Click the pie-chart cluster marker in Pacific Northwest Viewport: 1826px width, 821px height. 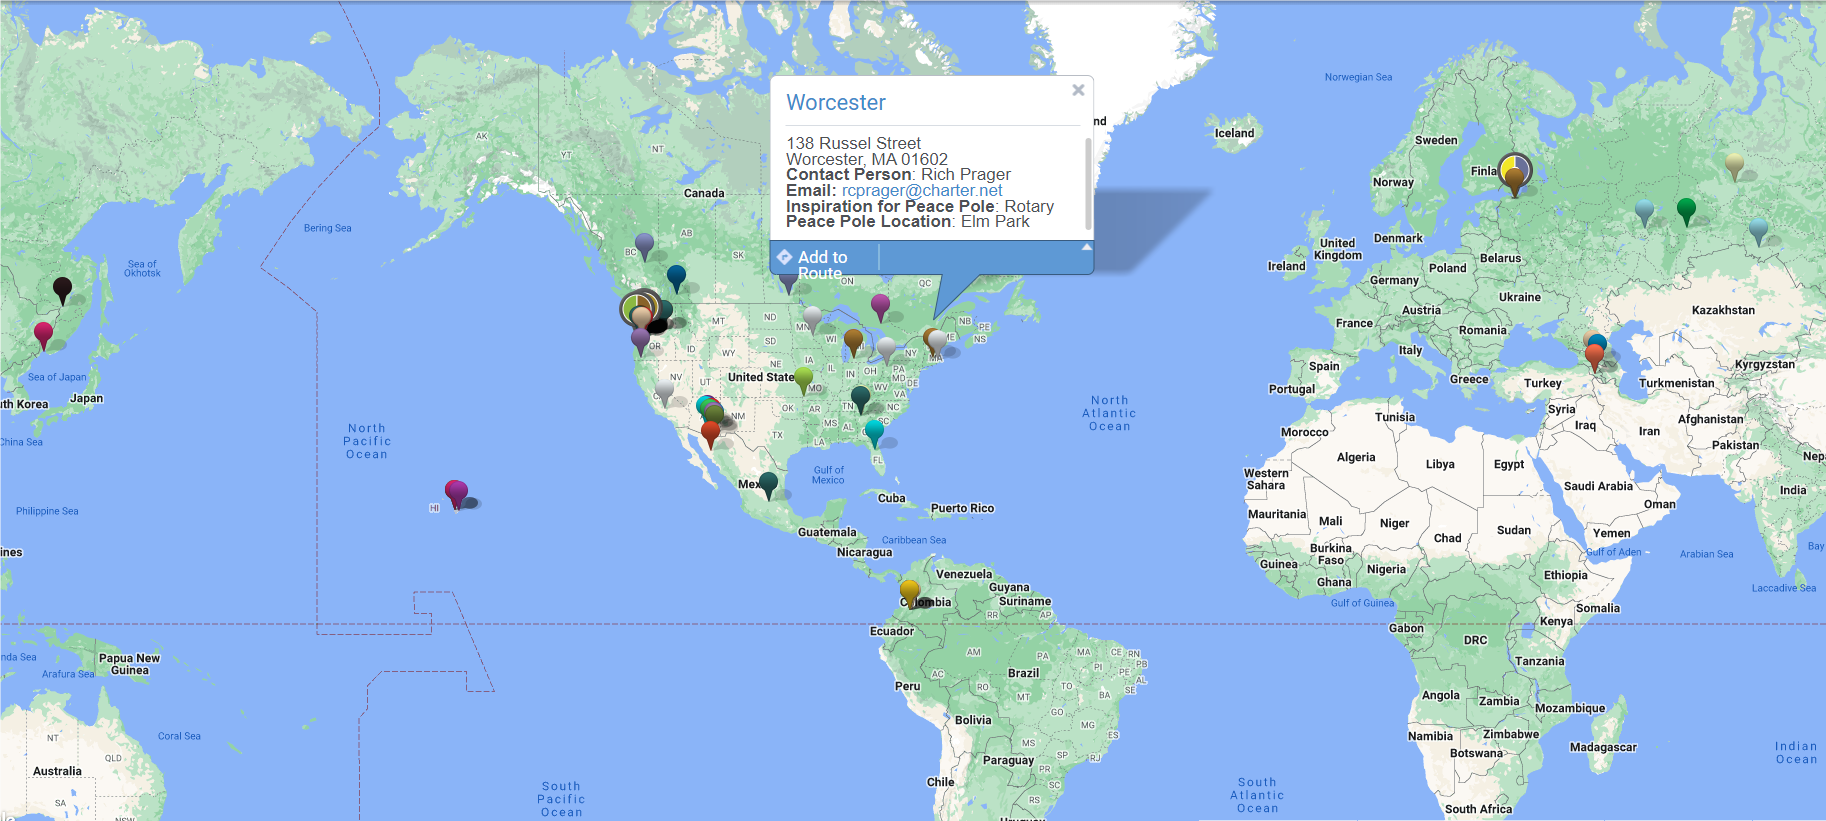[x=639, y=308]
